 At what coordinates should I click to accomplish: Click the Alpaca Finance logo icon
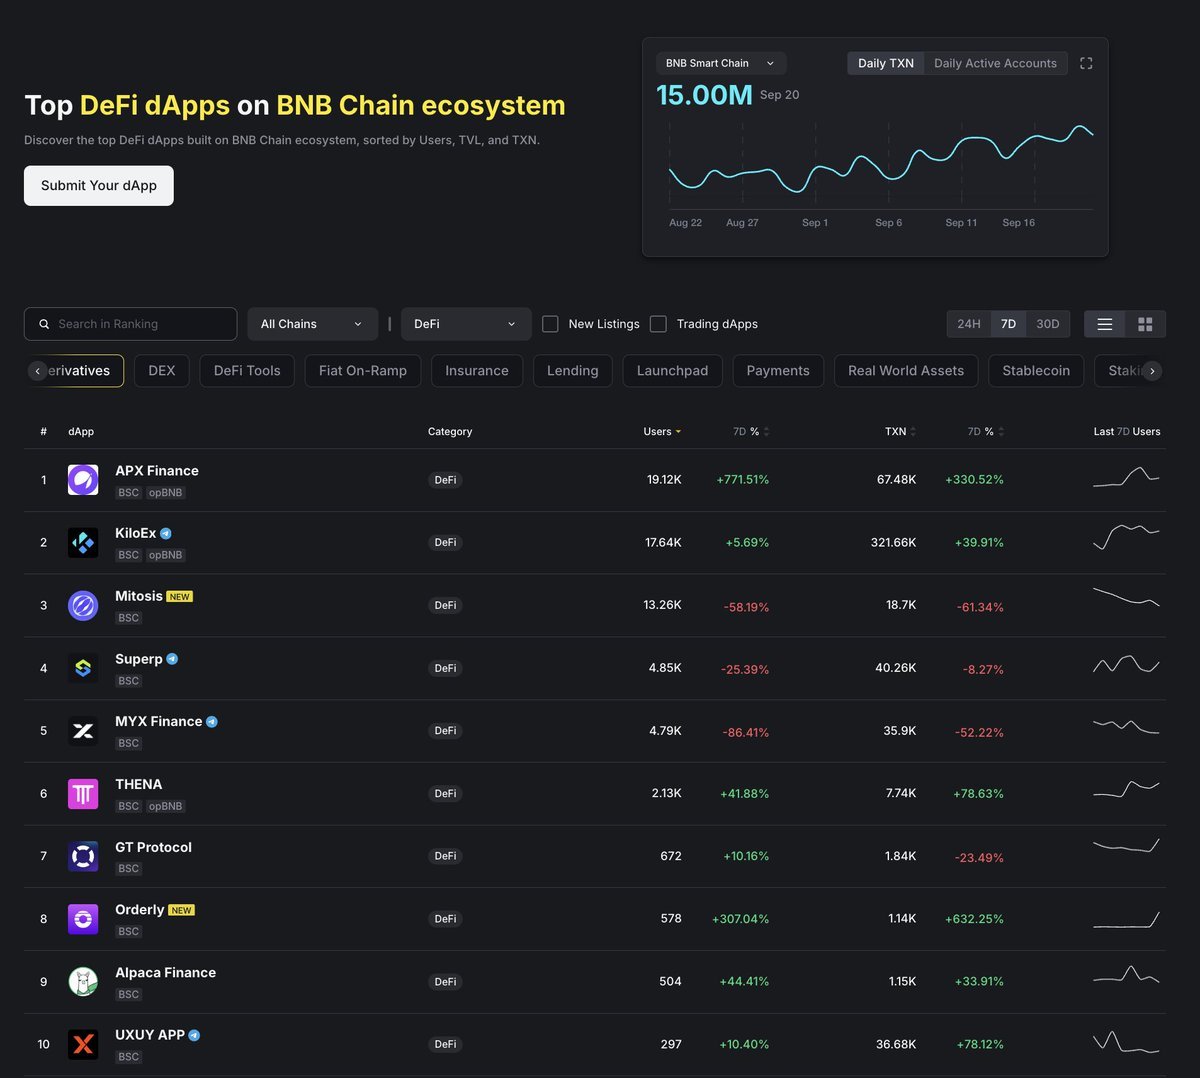(83, 982)
